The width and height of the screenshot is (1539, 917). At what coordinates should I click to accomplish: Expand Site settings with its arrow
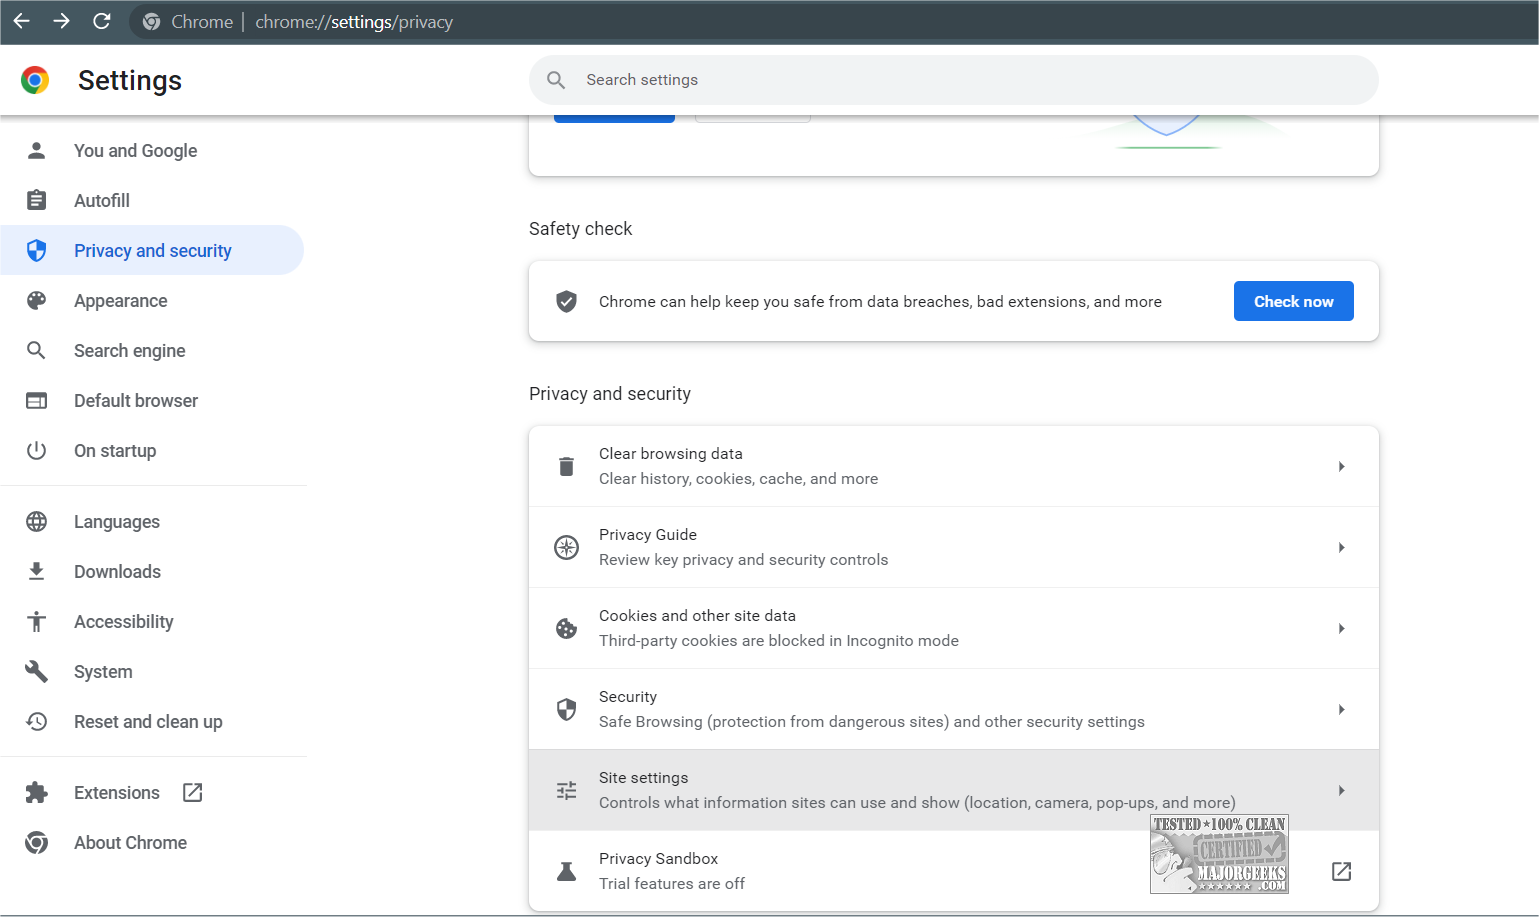(1342, 790)
